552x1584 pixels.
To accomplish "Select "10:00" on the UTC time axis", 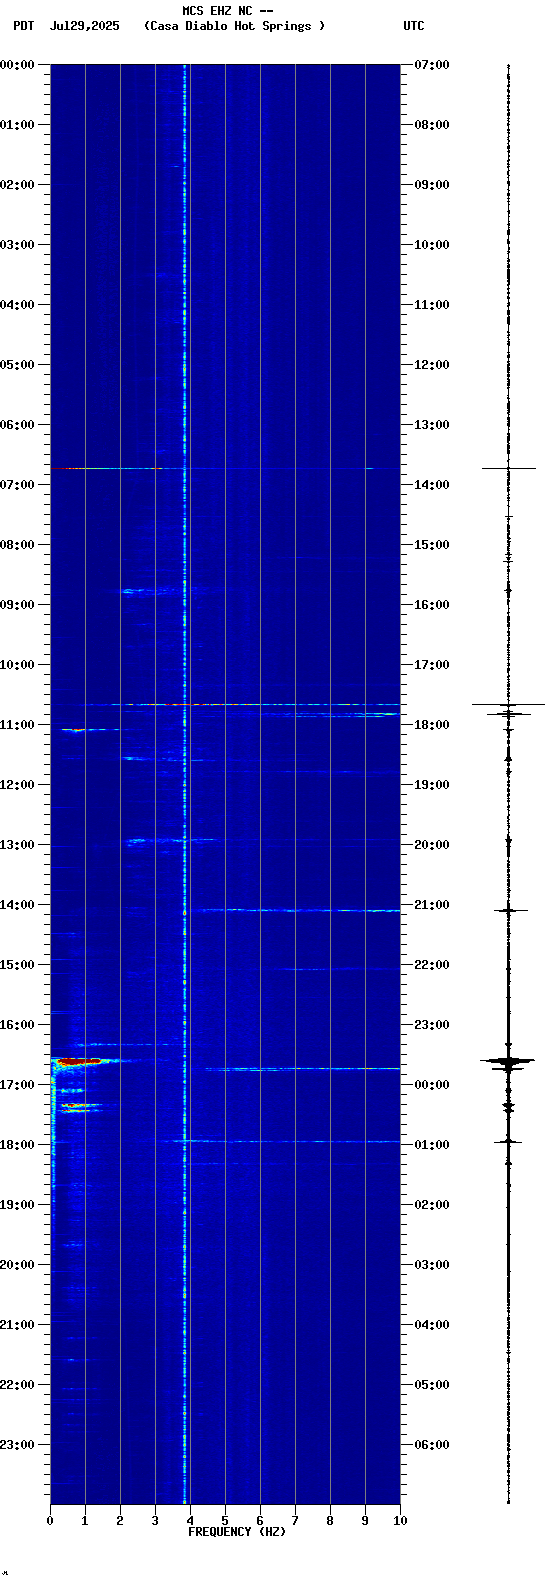I will [x=432, y=245].
